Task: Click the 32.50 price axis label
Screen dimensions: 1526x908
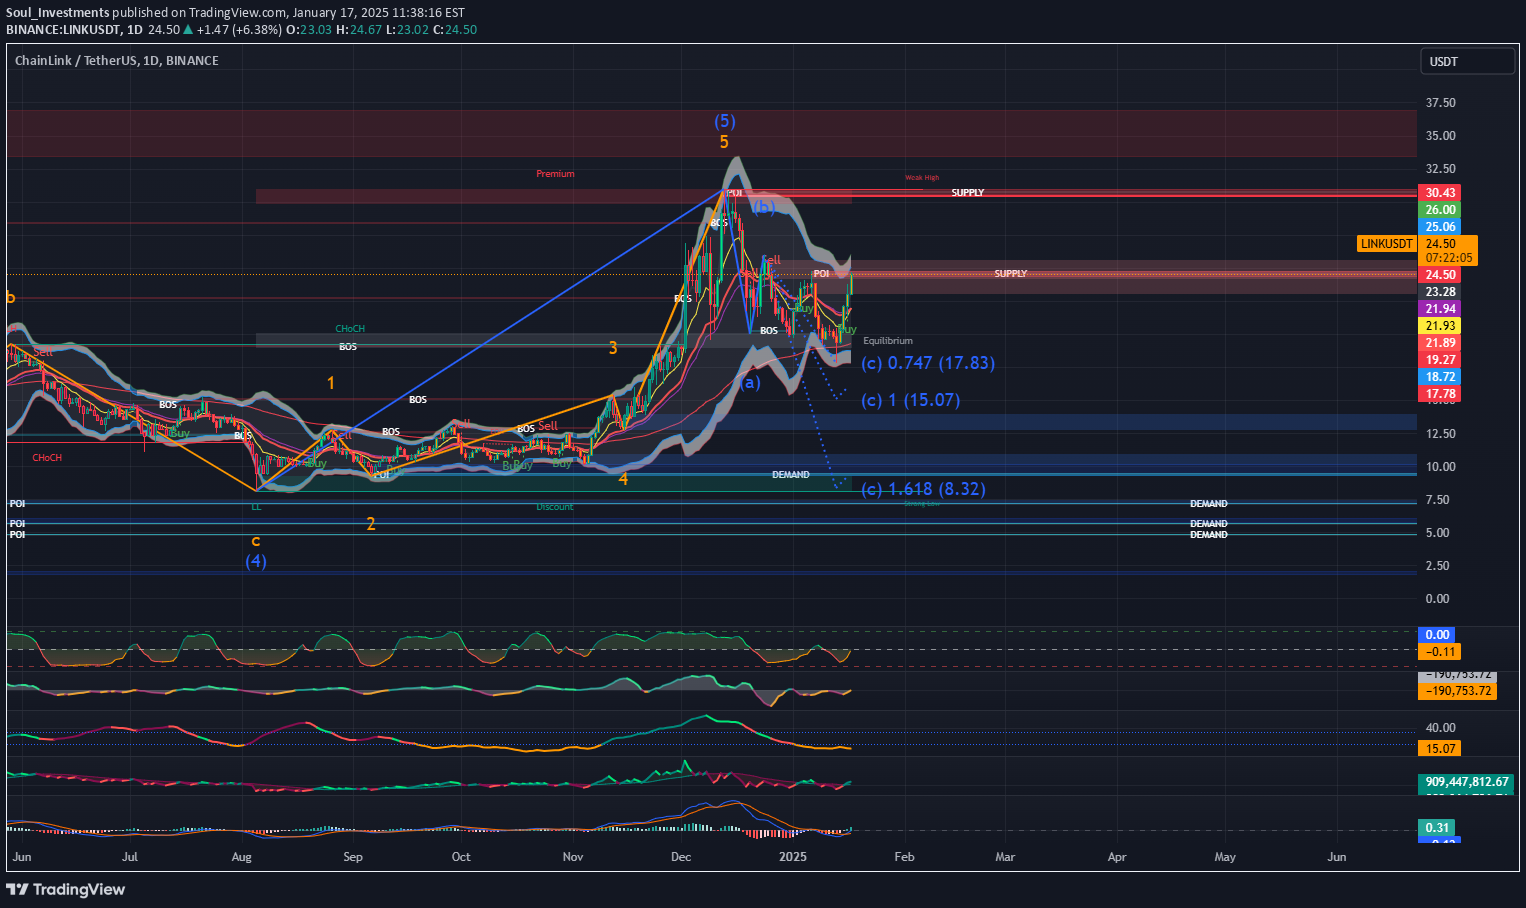Action: coord(1440,169)
